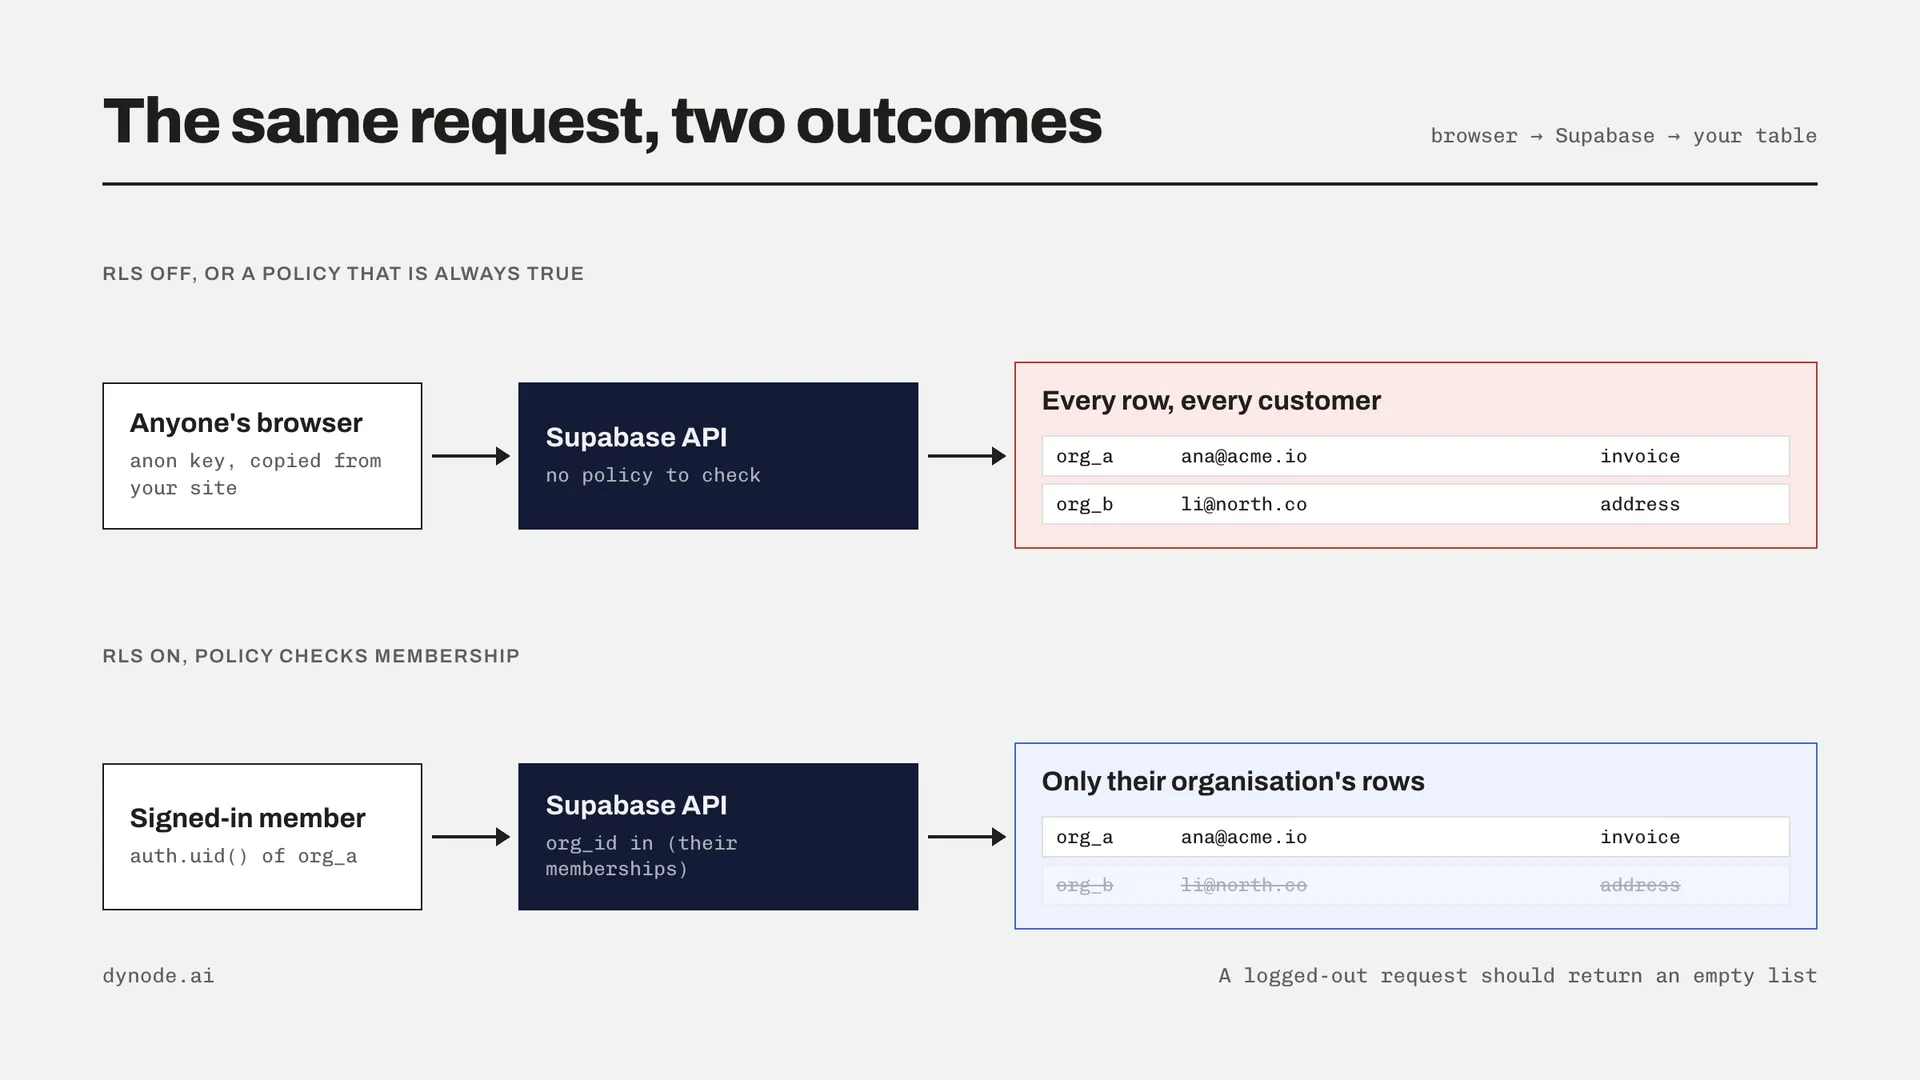
Task: Click "li@north.co" in the Every row table
Action: [1244, 505]
